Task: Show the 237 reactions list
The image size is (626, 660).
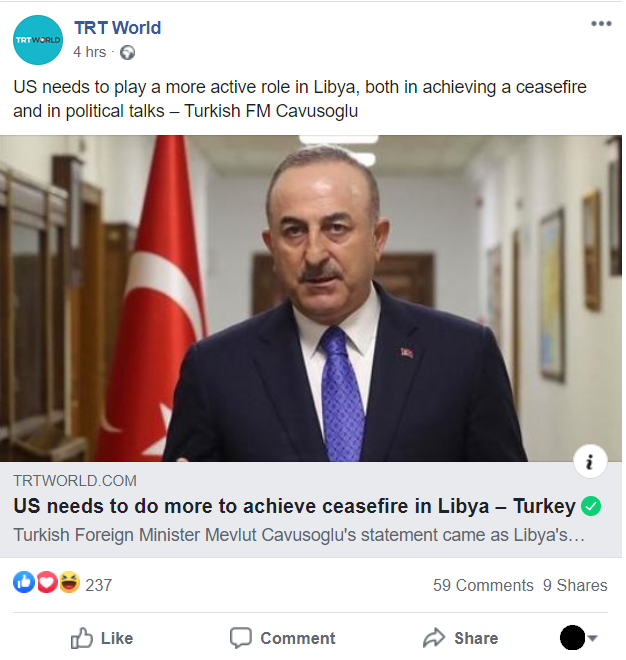Action: pos(99,585)
